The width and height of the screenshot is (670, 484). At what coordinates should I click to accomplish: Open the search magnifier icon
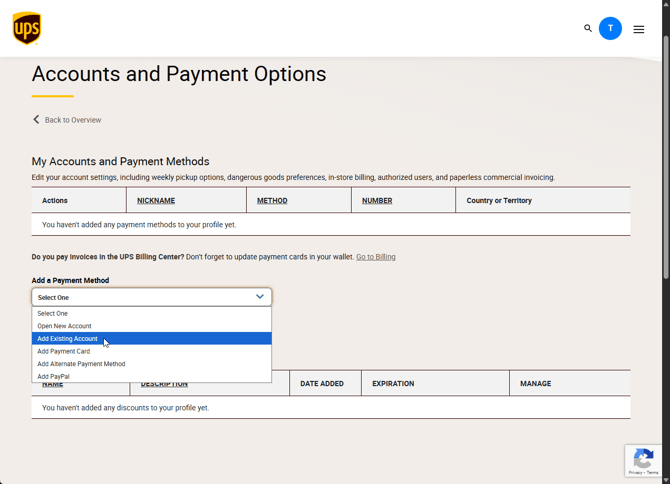point(588,28)
